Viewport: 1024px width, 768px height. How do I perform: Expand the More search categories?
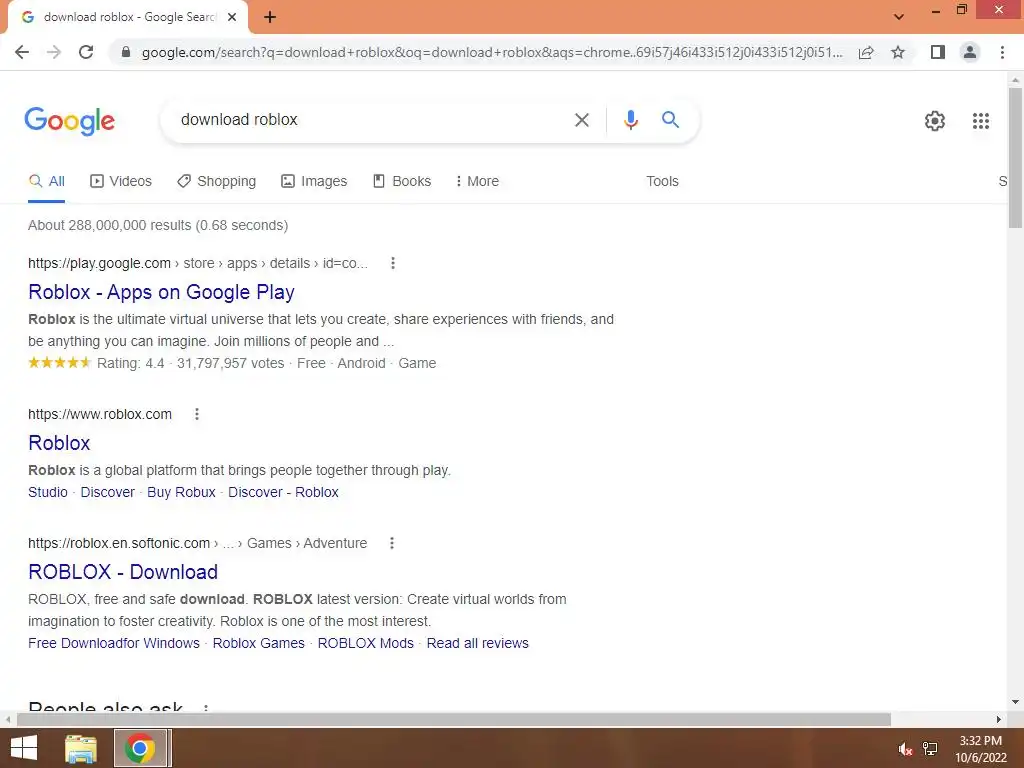(477, 182)
